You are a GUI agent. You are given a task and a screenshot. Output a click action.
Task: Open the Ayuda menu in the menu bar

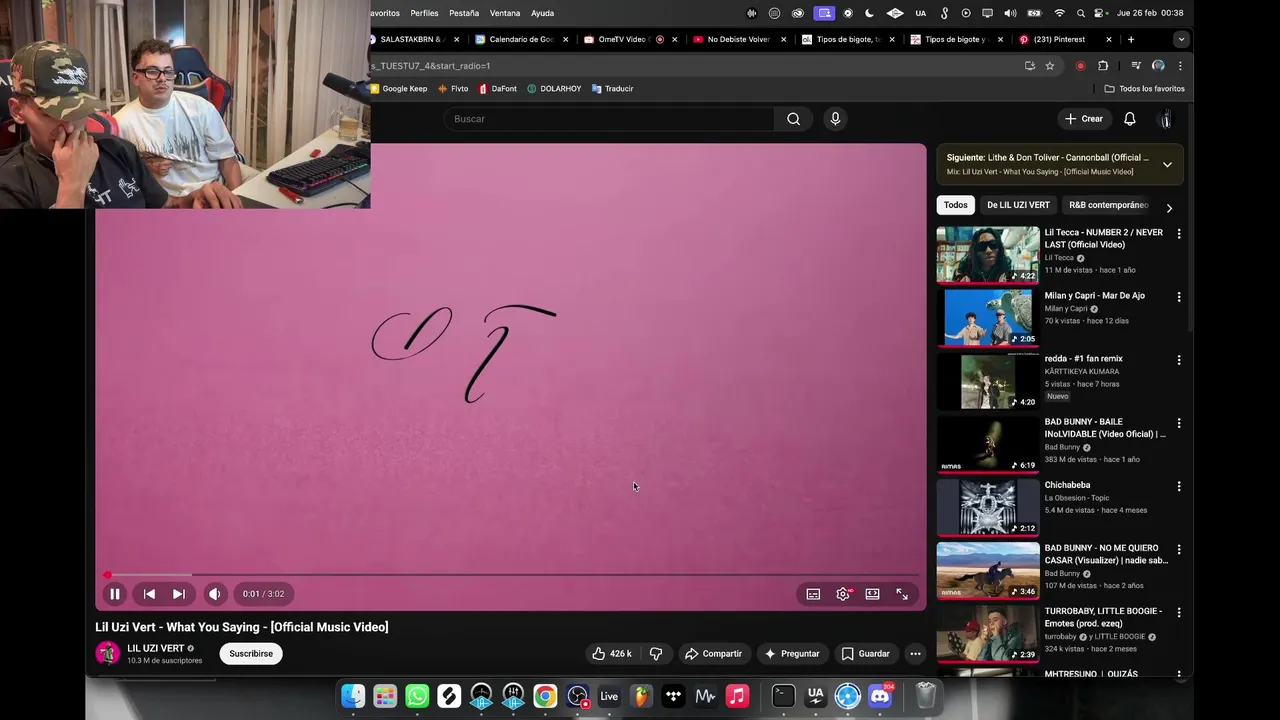(x=542, y=13)
